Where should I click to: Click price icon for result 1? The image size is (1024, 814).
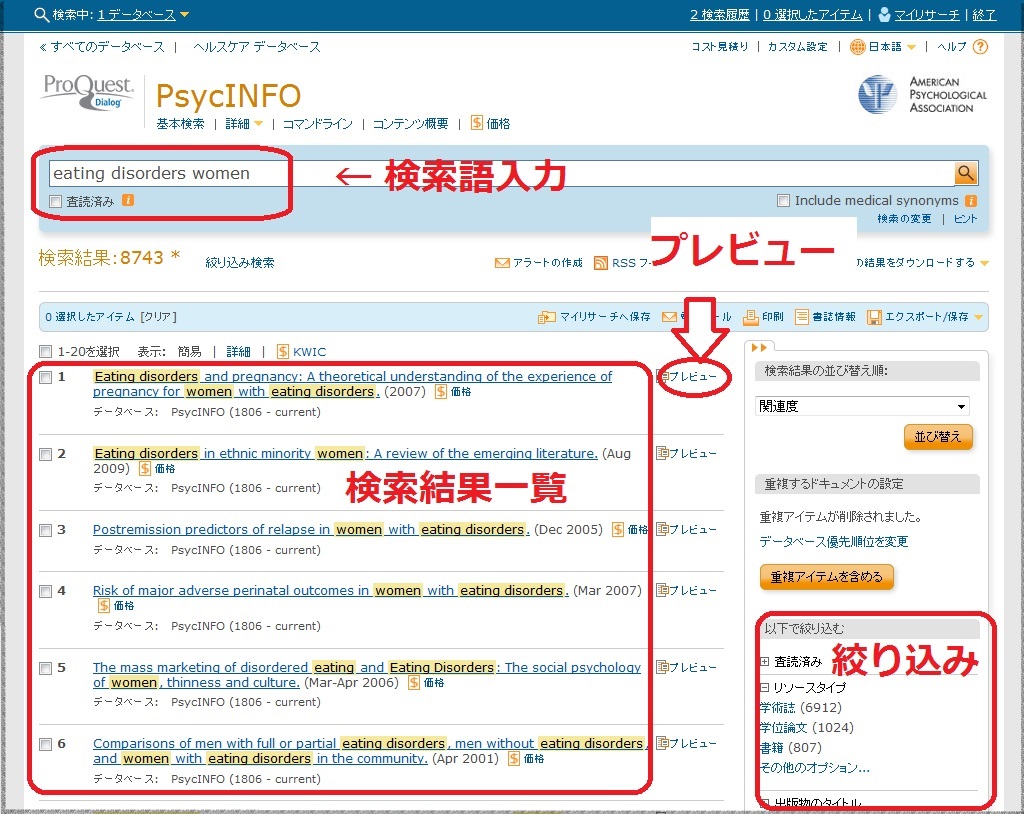coord(441,391)
